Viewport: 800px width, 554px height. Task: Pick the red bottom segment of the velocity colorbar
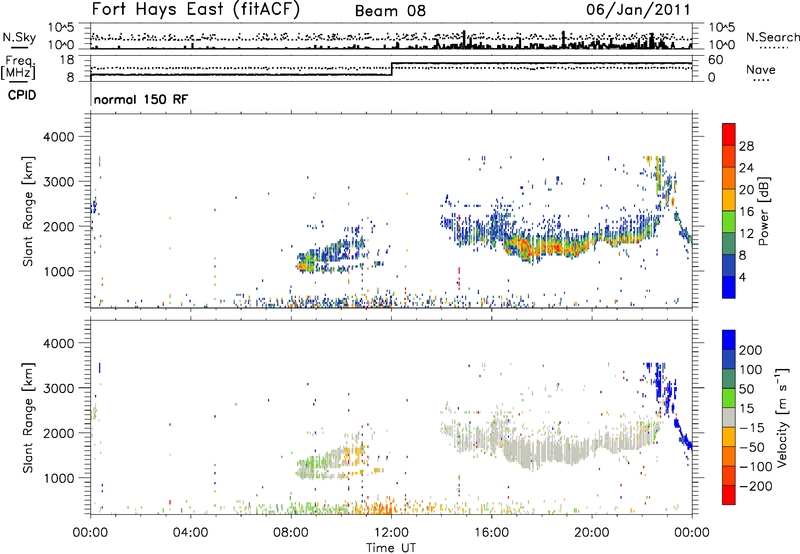click(x=729, y=495)
